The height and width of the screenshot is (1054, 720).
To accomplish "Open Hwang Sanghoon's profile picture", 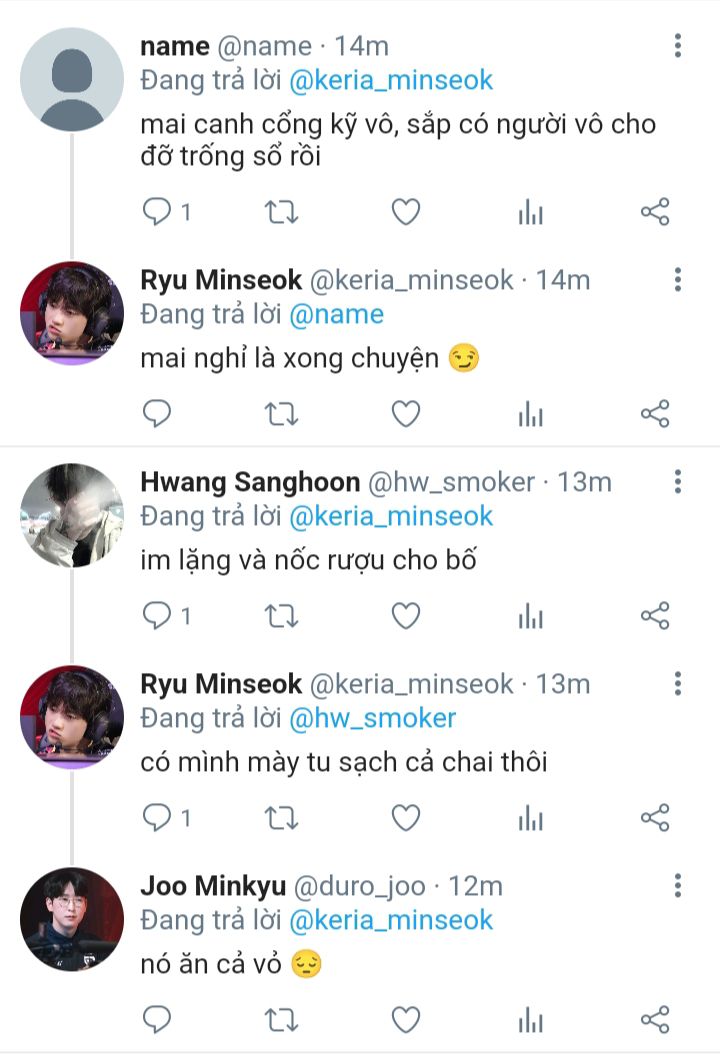I will (x=72, y=515).
